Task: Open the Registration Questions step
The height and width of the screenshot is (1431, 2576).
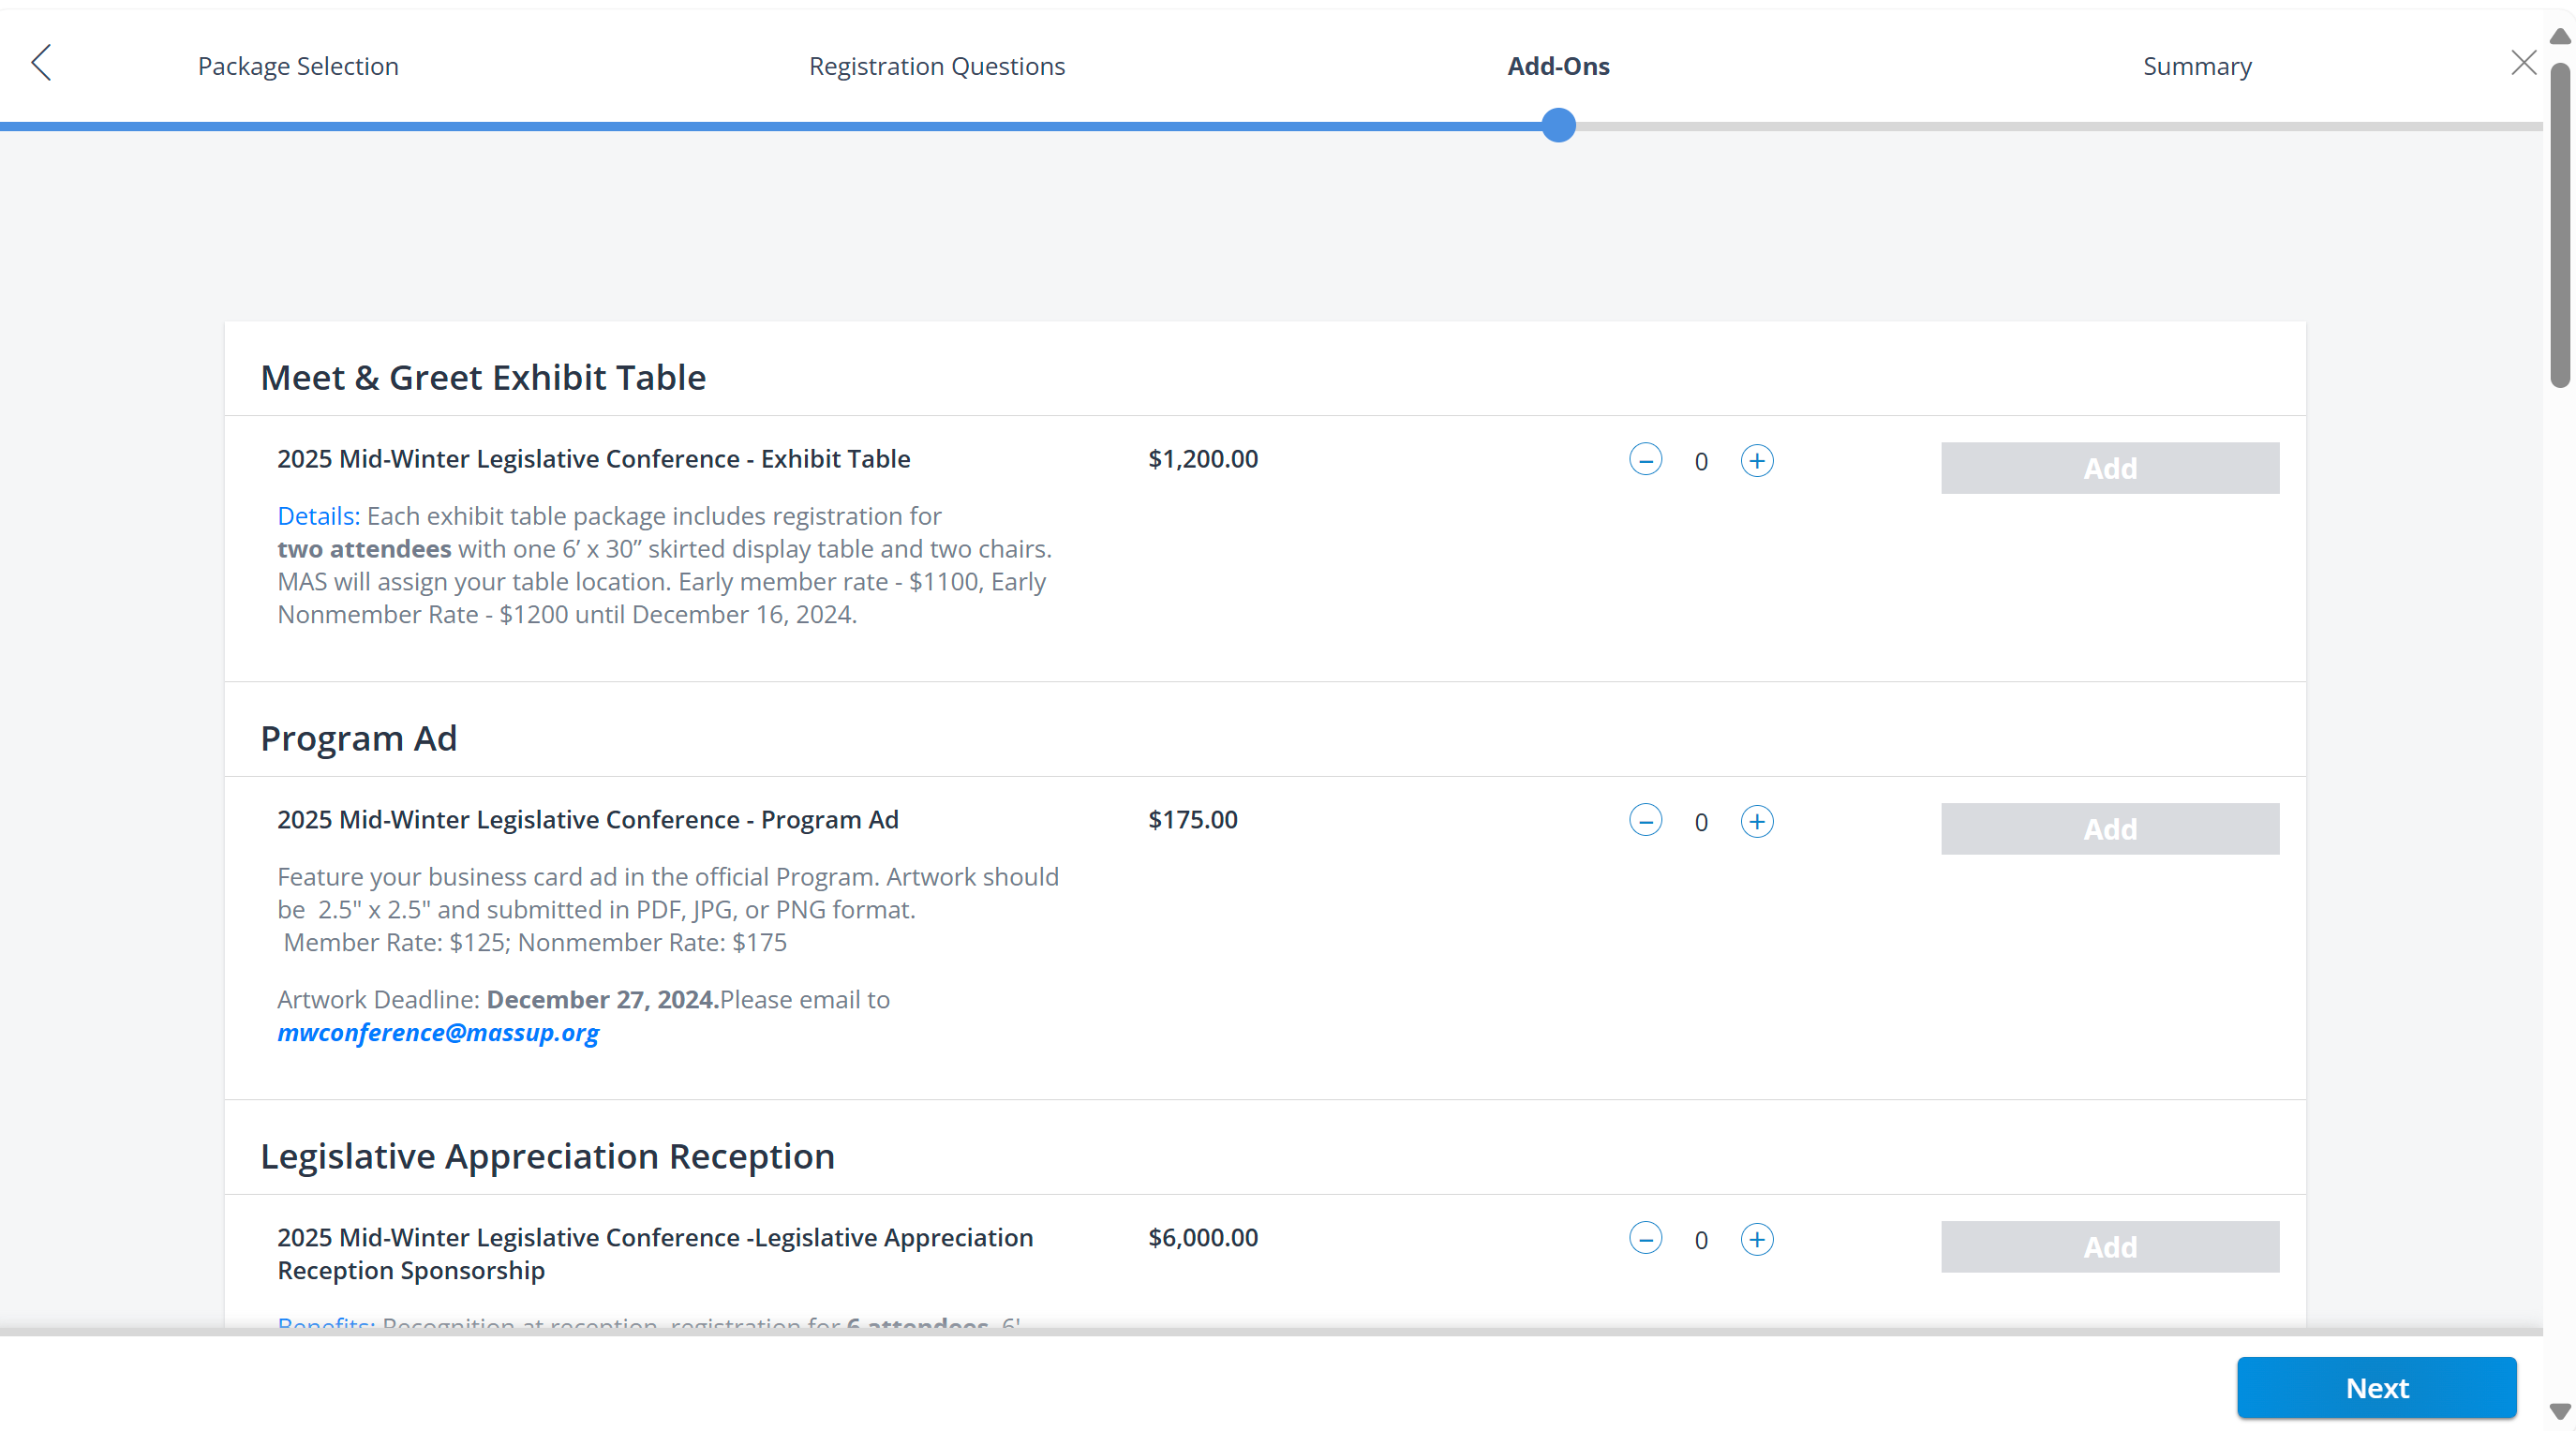Action: click(937, 66)
